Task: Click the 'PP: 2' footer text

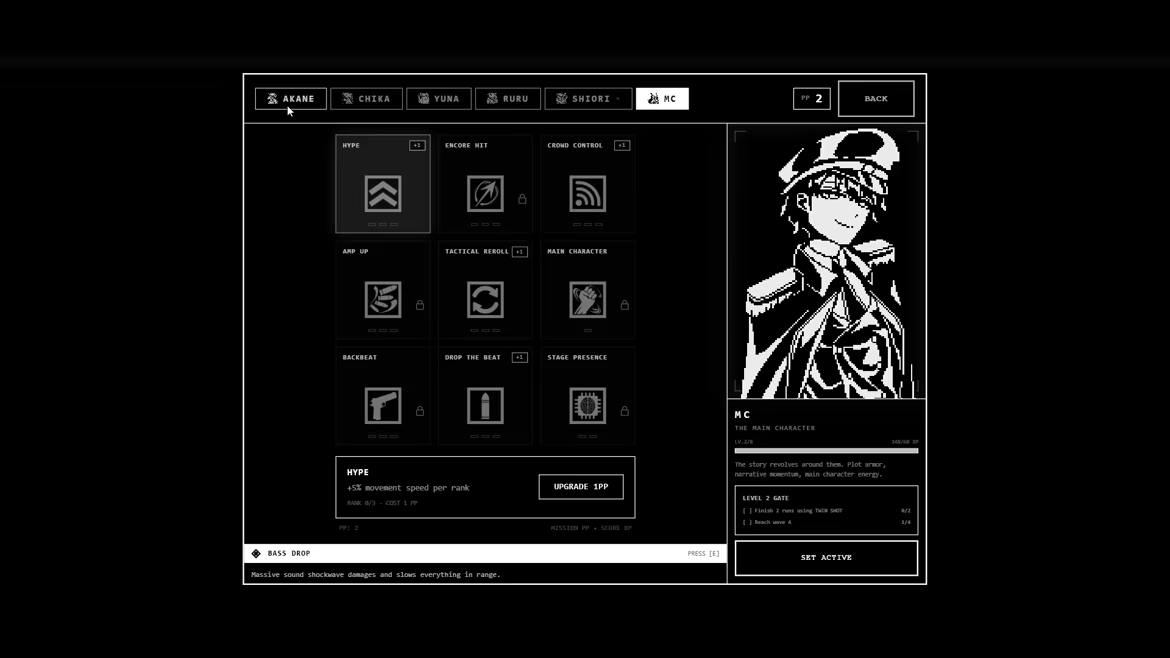Action: pyautogui.click(x=348, y=528)
